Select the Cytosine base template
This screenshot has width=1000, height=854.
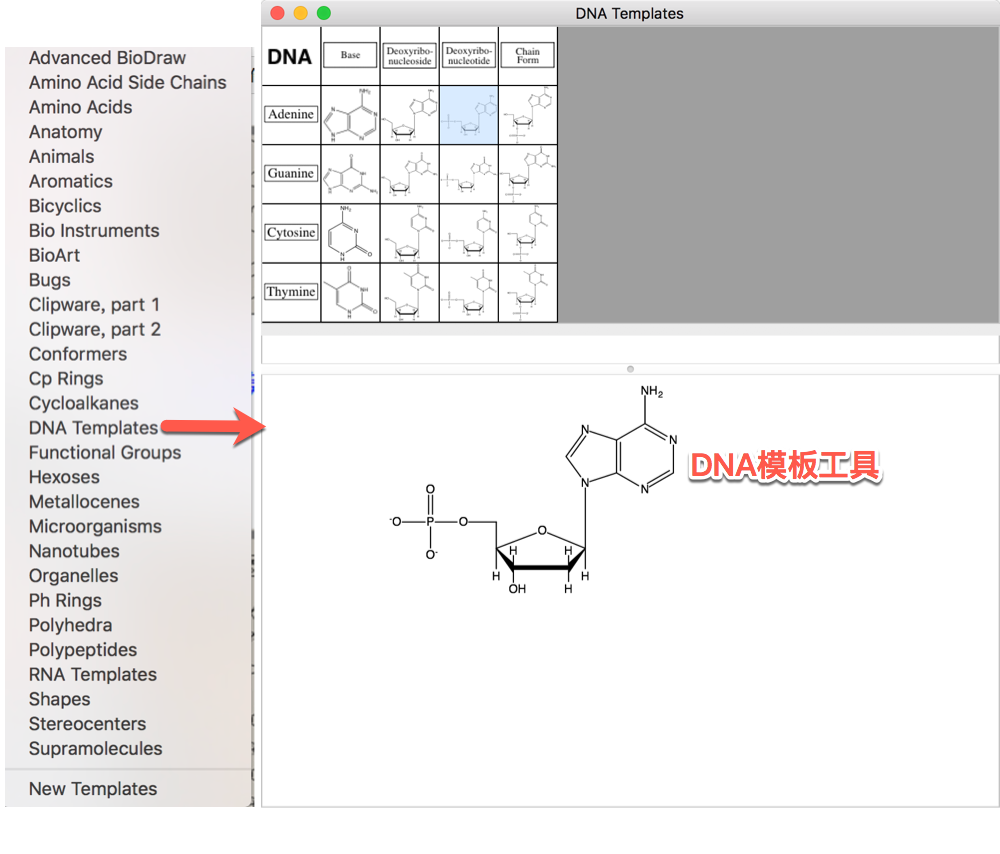coord(350,233)
